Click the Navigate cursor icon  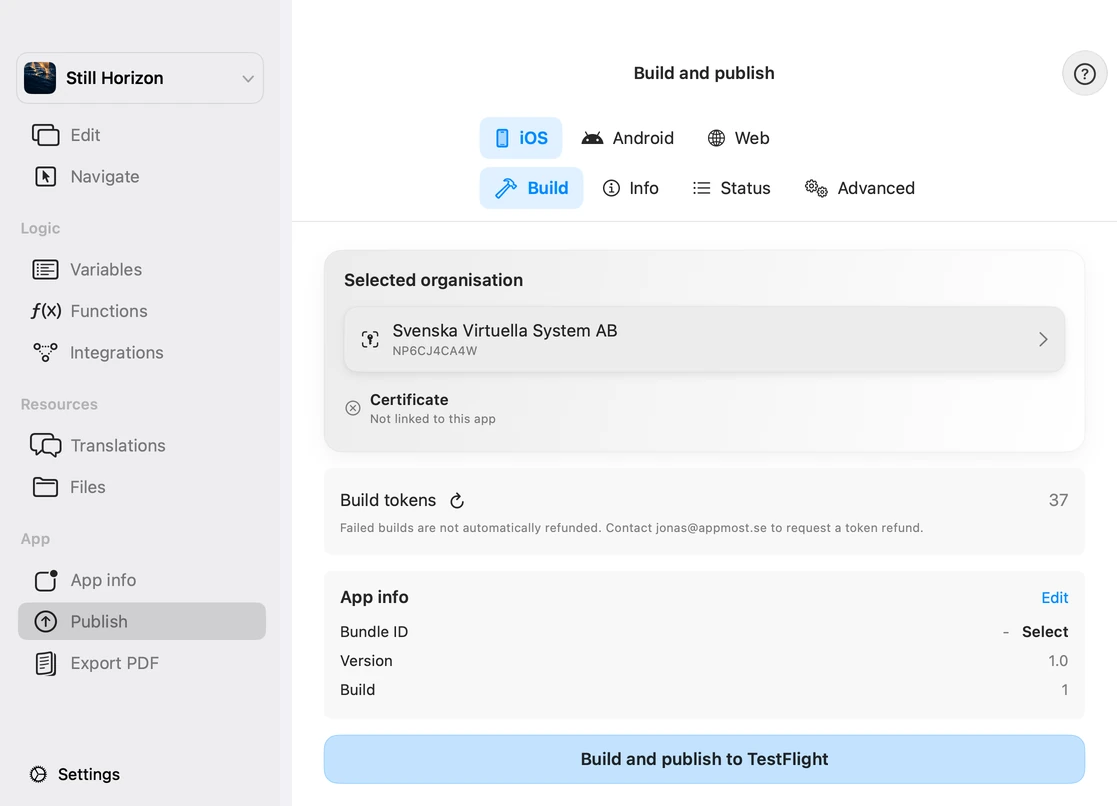tap(46, 176)
